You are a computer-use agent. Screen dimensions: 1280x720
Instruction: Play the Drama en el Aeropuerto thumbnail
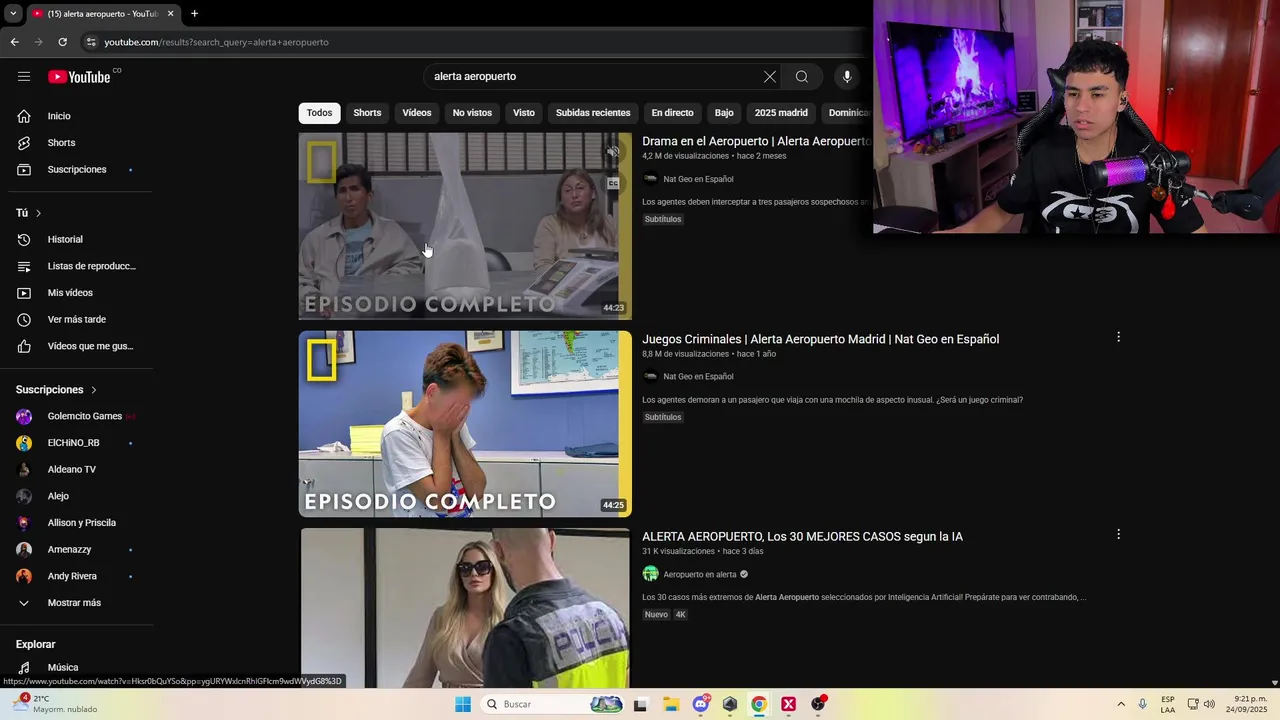465,226
